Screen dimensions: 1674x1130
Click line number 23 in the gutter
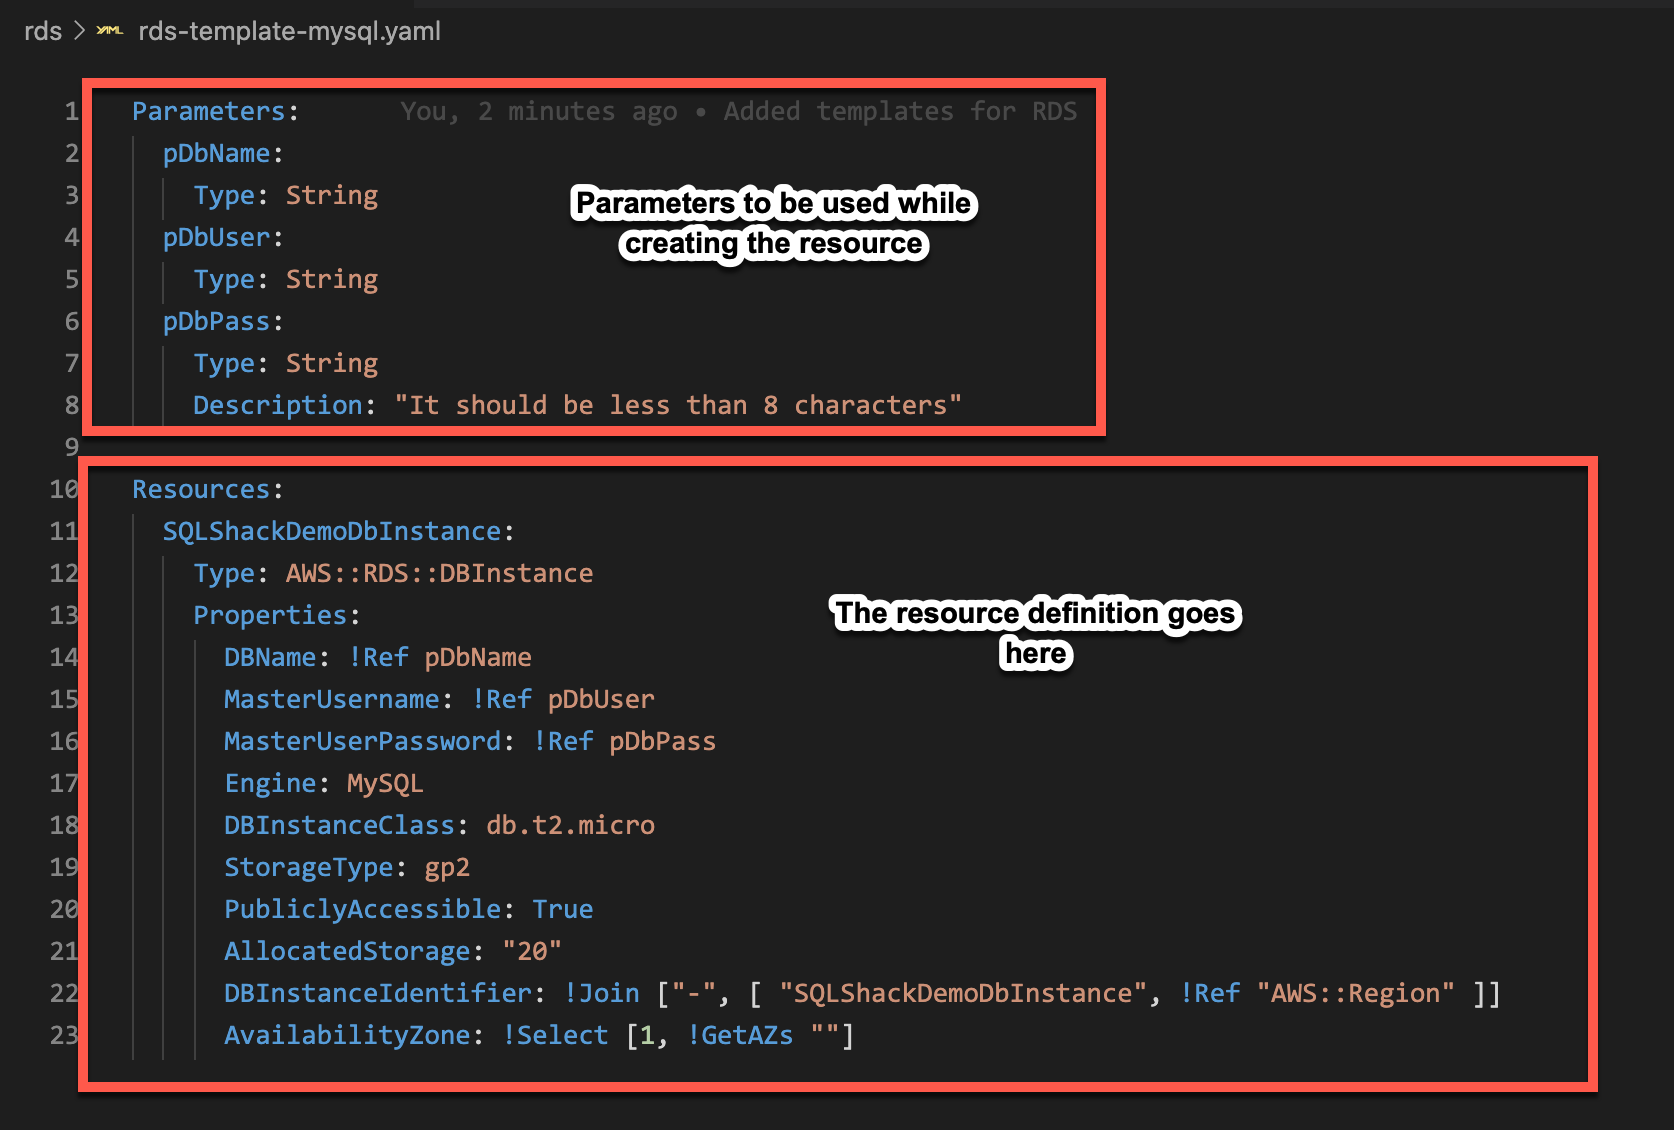click(x=64, y=1035)
